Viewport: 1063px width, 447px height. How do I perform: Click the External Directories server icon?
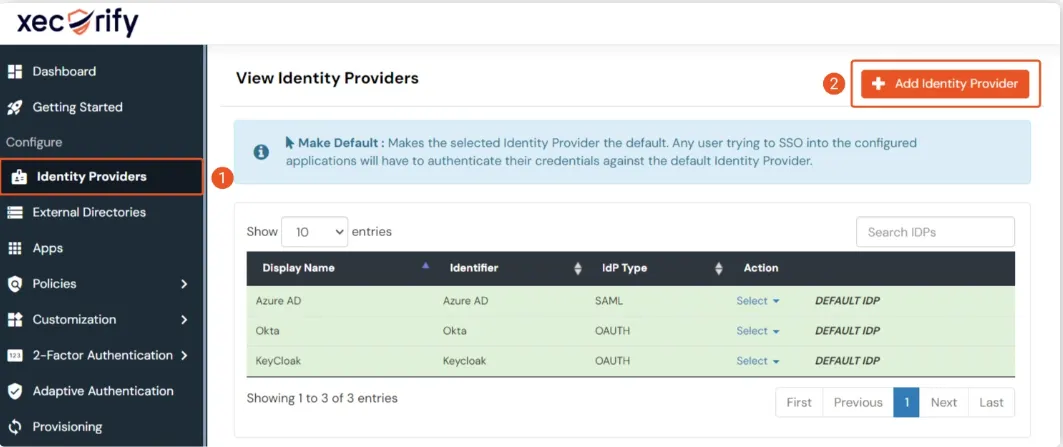[15, 212]
